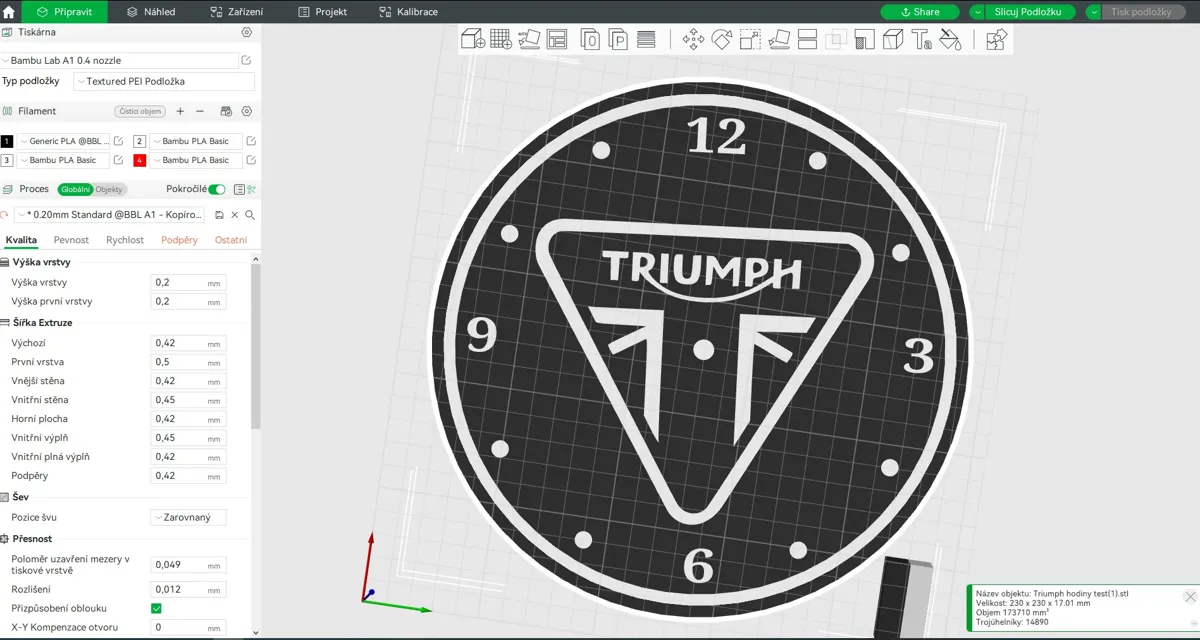Click the black filament 1 color swatch
Viewport: 1200px width, 640px height.
coord(7,141)
